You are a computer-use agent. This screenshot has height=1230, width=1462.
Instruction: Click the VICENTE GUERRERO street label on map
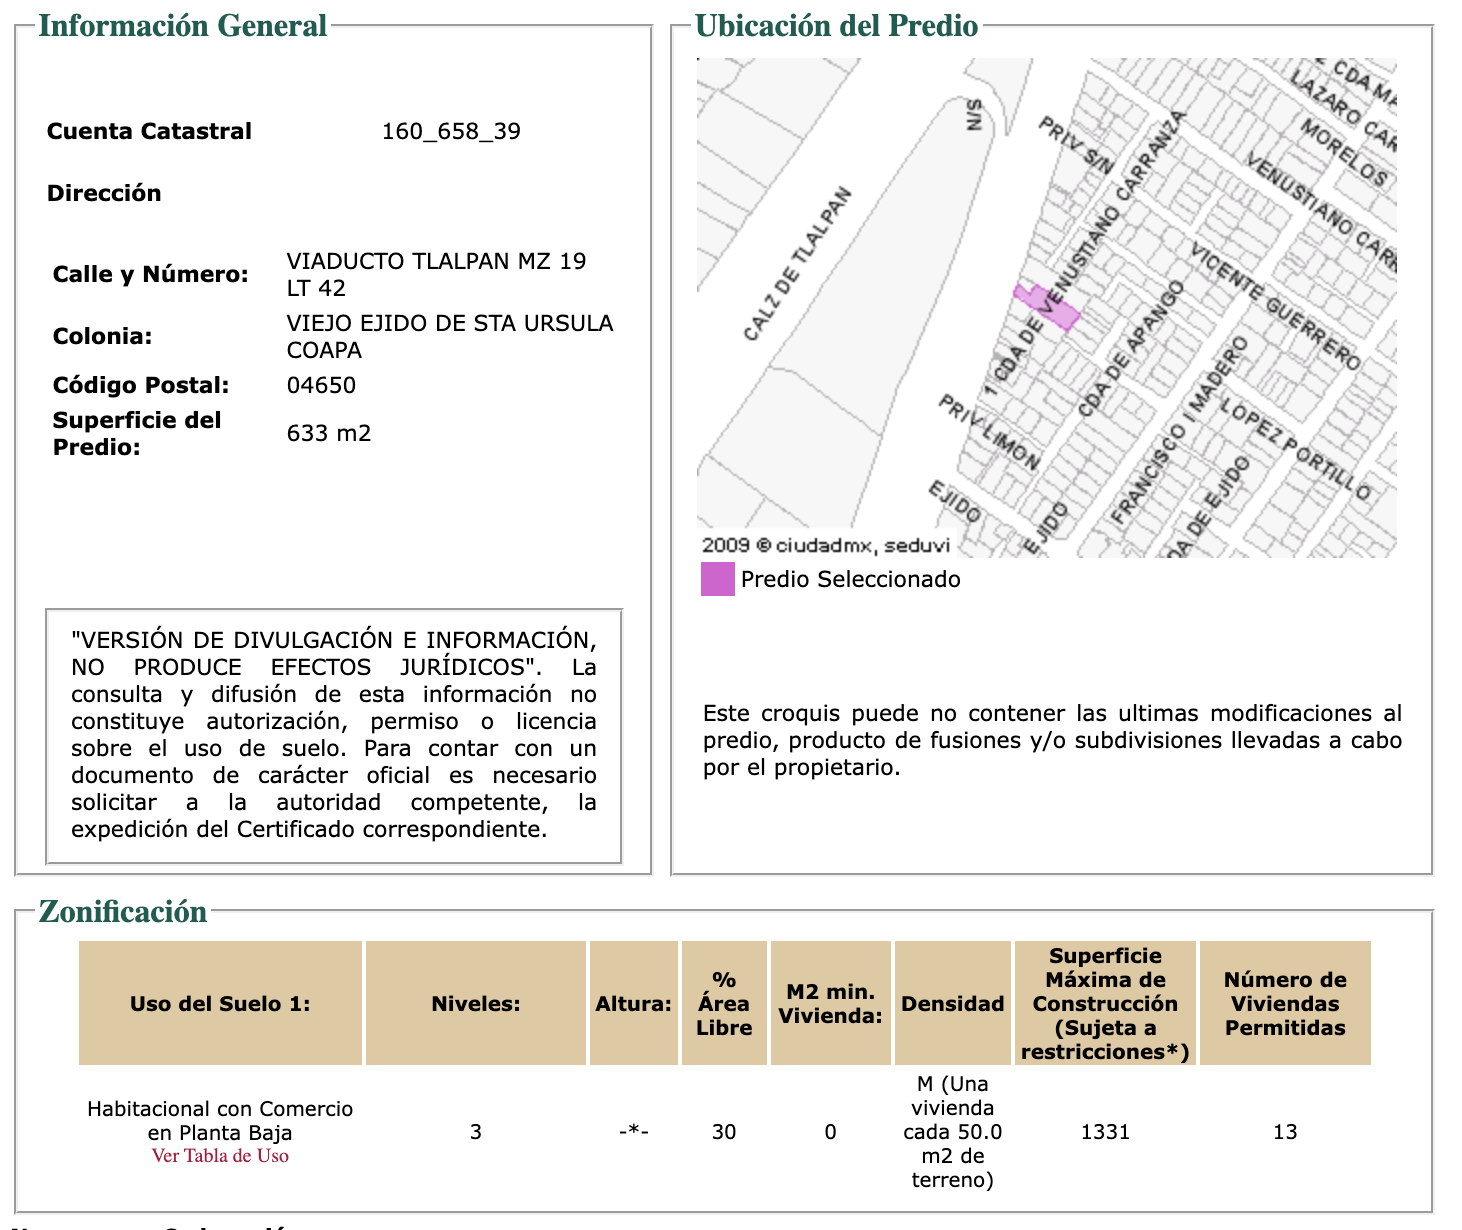coord(1275,305)
